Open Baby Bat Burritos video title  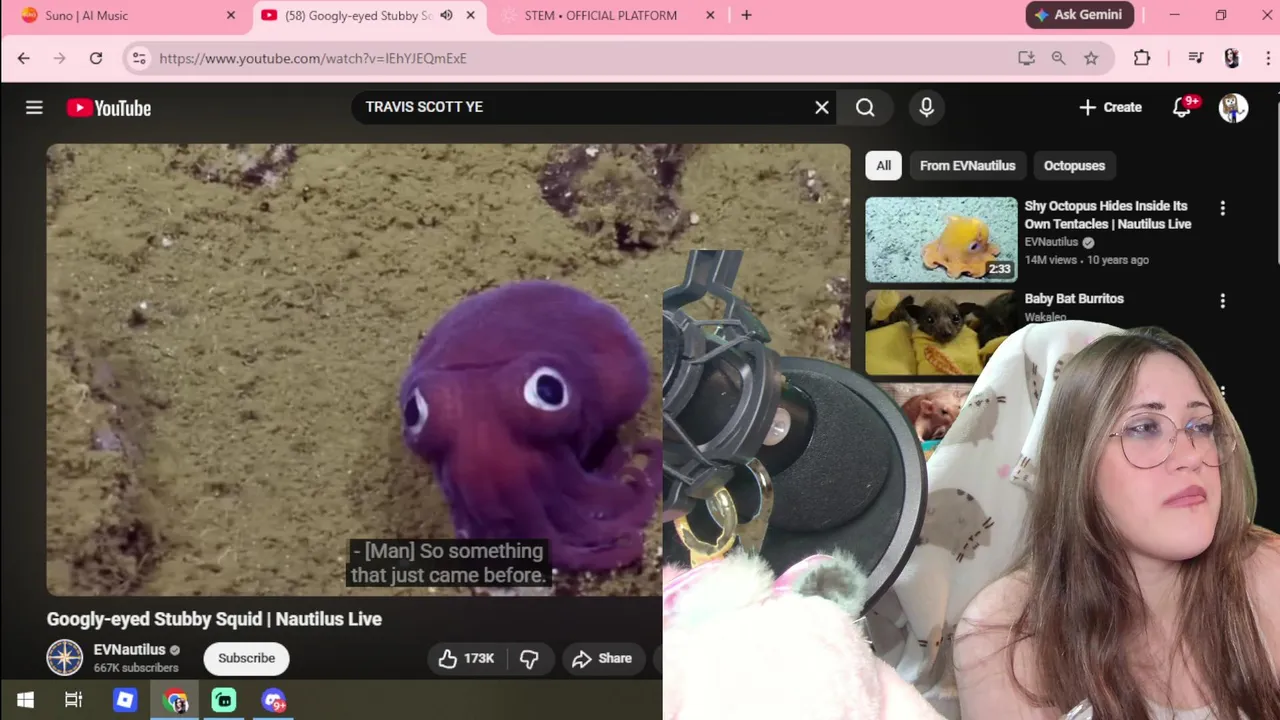point(1074,298)
